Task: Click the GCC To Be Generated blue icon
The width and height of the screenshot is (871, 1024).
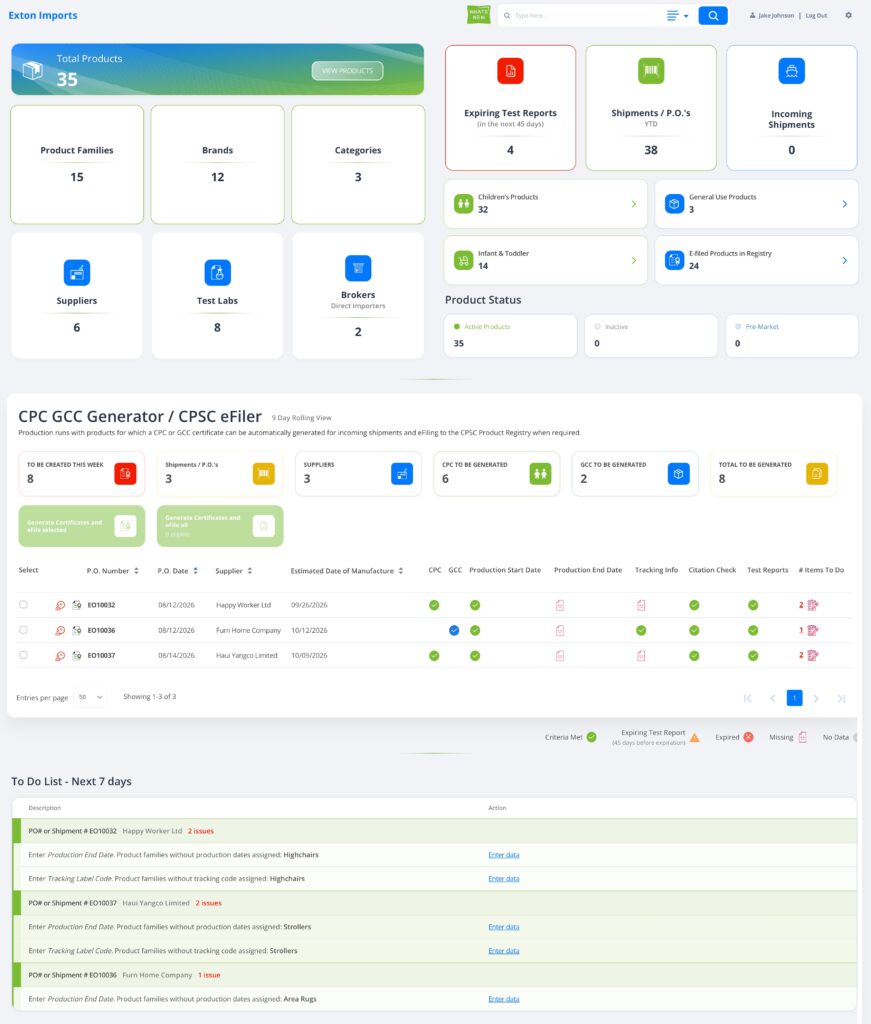Action: (x=678, y=473)
